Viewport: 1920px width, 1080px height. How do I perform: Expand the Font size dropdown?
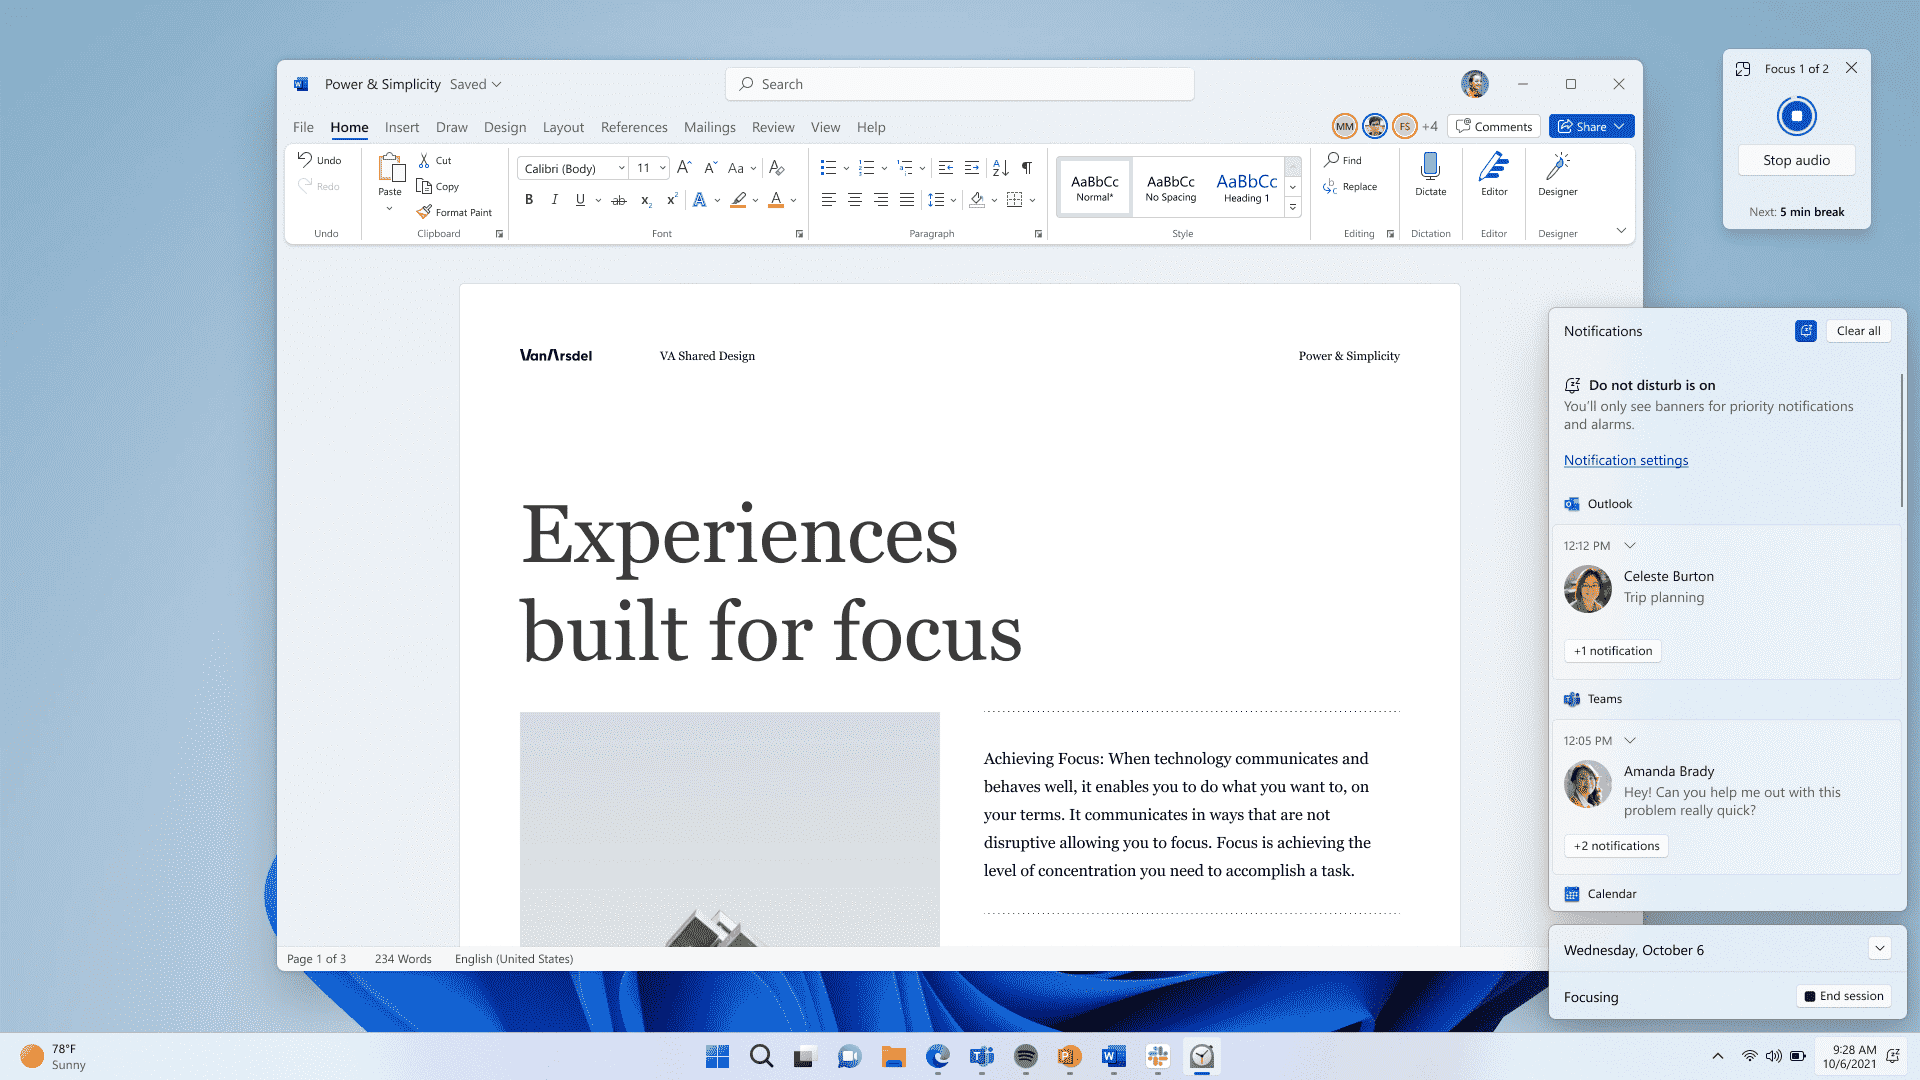coord(663,167)
